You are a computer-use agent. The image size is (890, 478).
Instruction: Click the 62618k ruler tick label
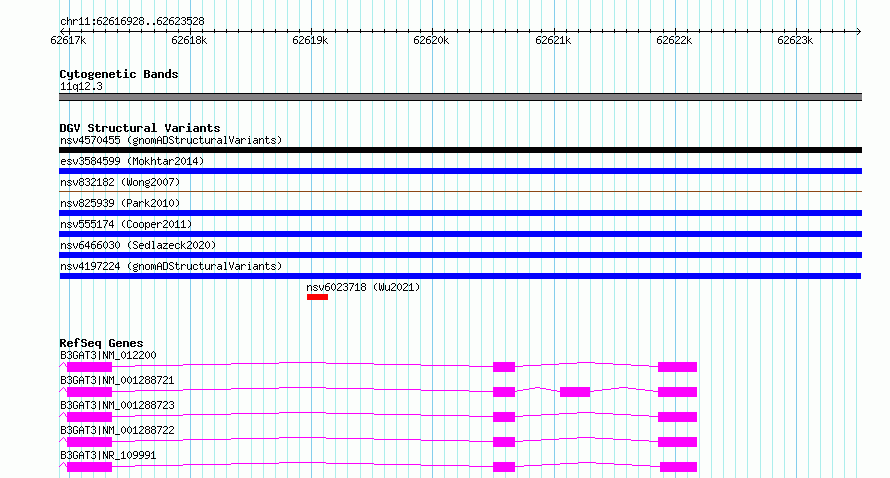pyautogui.click(x=189, y=40)
